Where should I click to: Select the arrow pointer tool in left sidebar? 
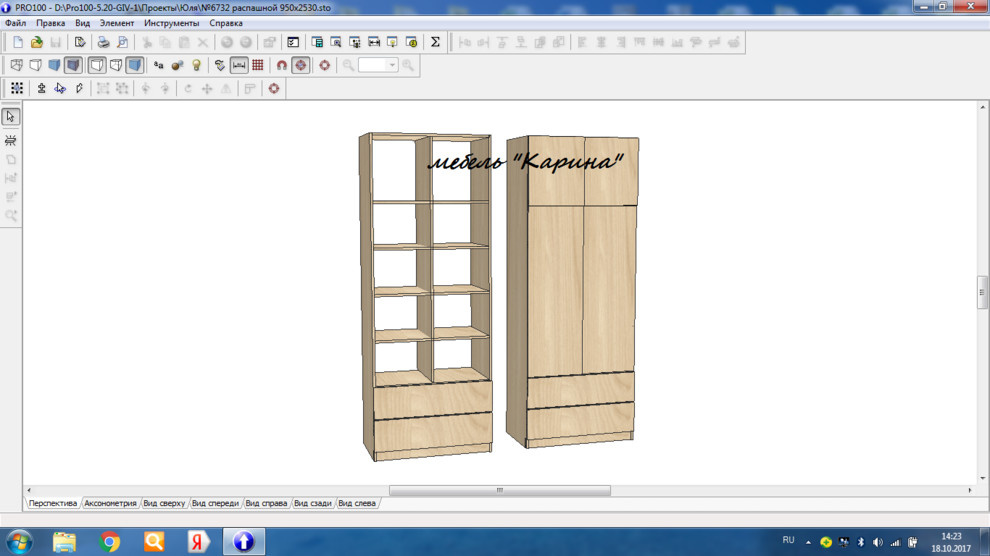[x=11, y=117]
